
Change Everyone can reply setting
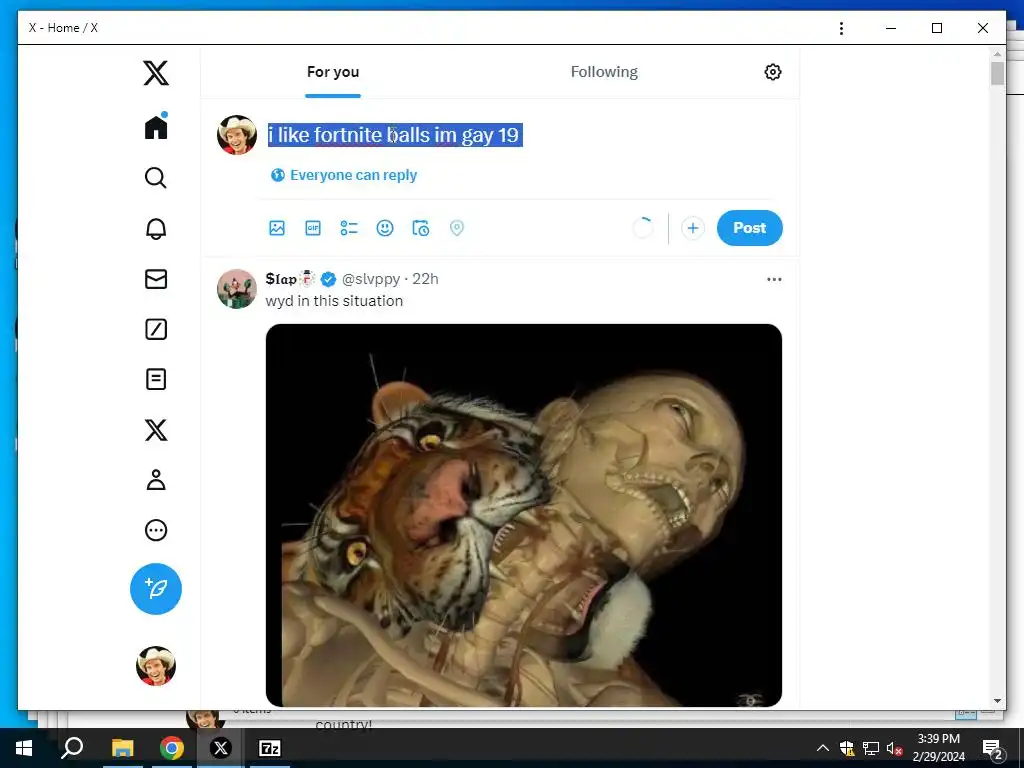(344, 175)
